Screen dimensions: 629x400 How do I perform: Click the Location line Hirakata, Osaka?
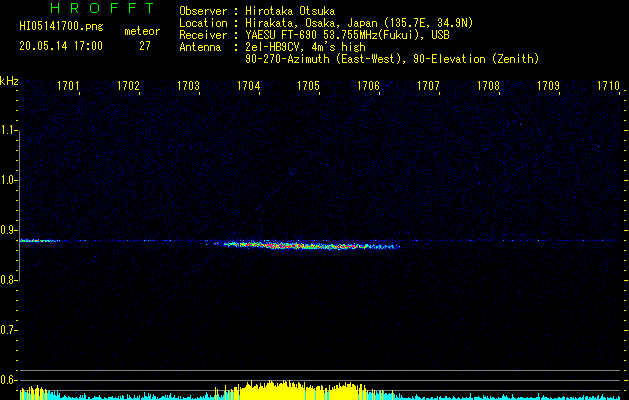point(326,23)
